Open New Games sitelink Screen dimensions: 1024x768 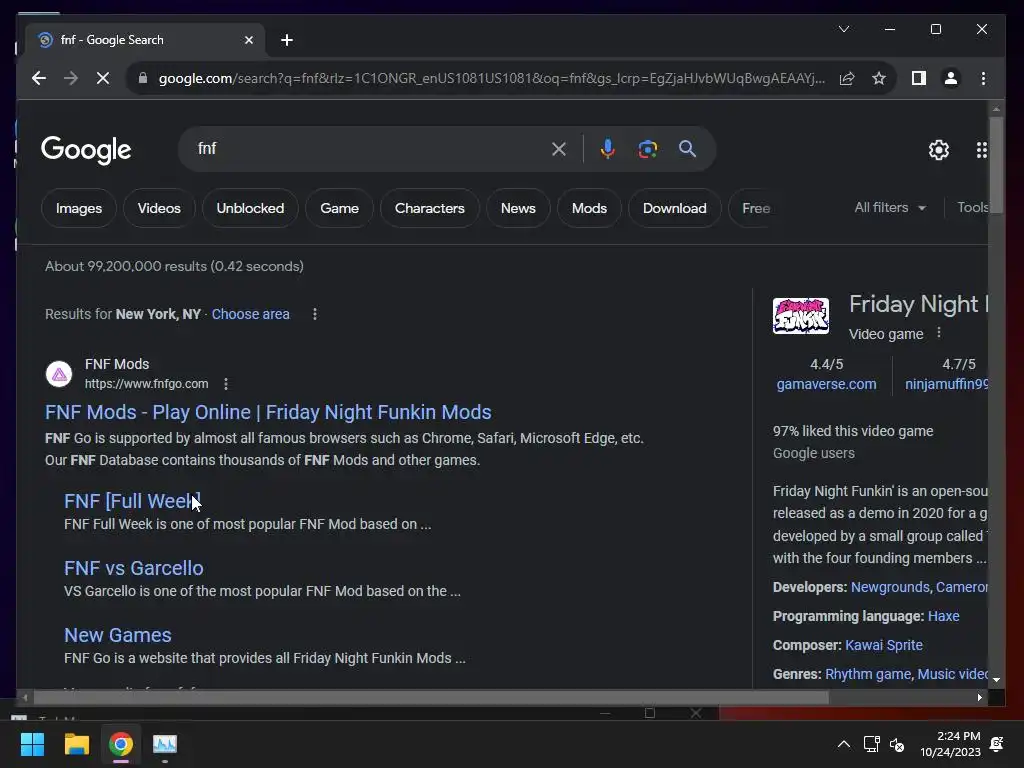[x=118, y=635]
